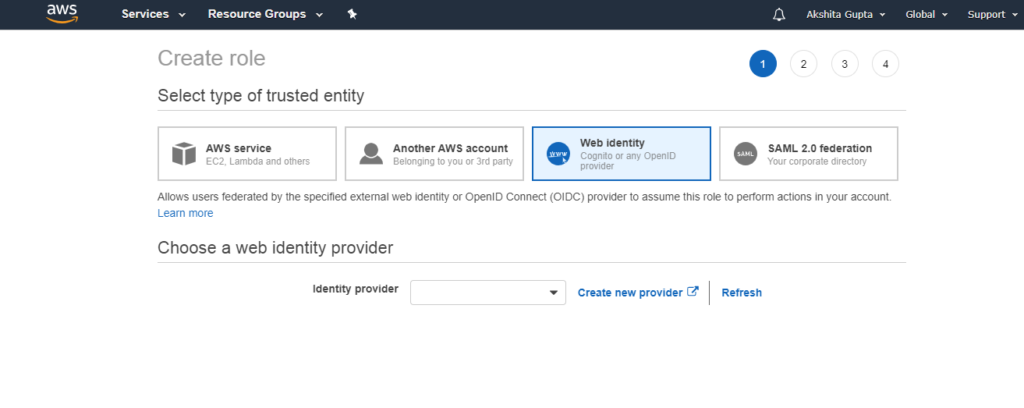Expand the Identity provider dropdown
This screenshot has height=408, width=1024.
click(x=488, y=292)
